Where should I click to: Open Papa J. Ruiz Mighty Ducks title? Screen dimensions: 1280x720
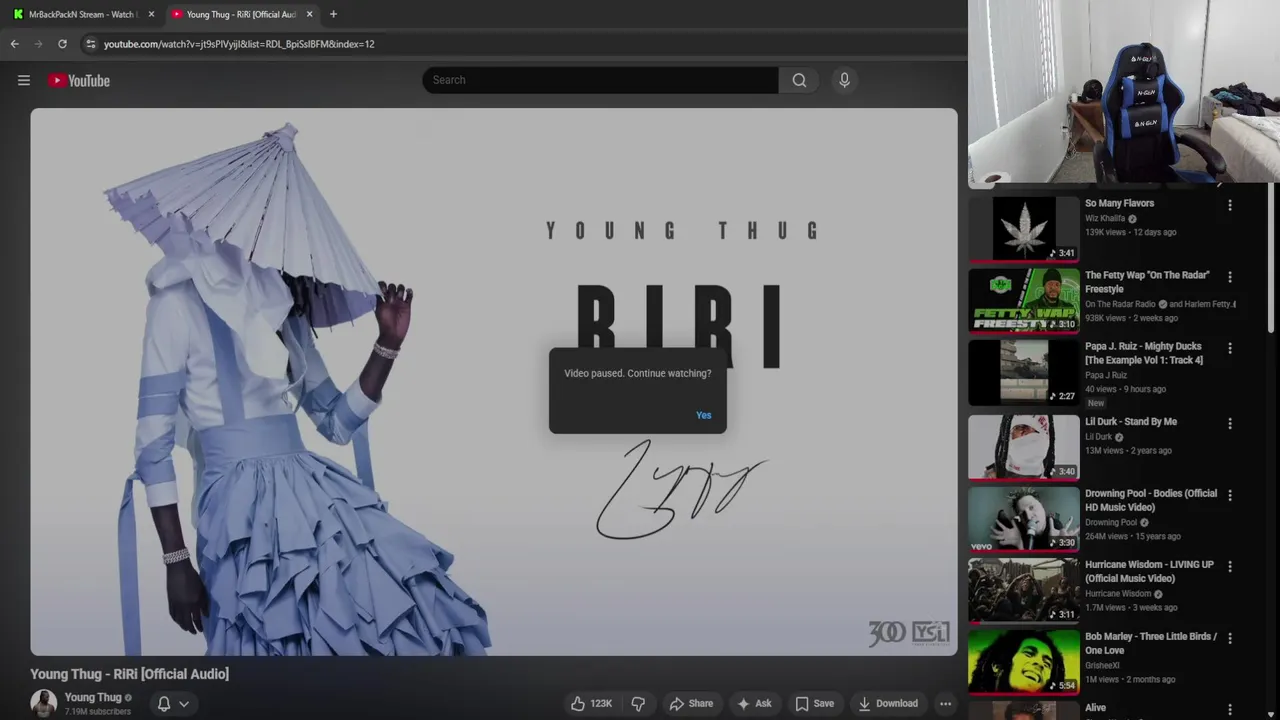[x=1144, y=353]
